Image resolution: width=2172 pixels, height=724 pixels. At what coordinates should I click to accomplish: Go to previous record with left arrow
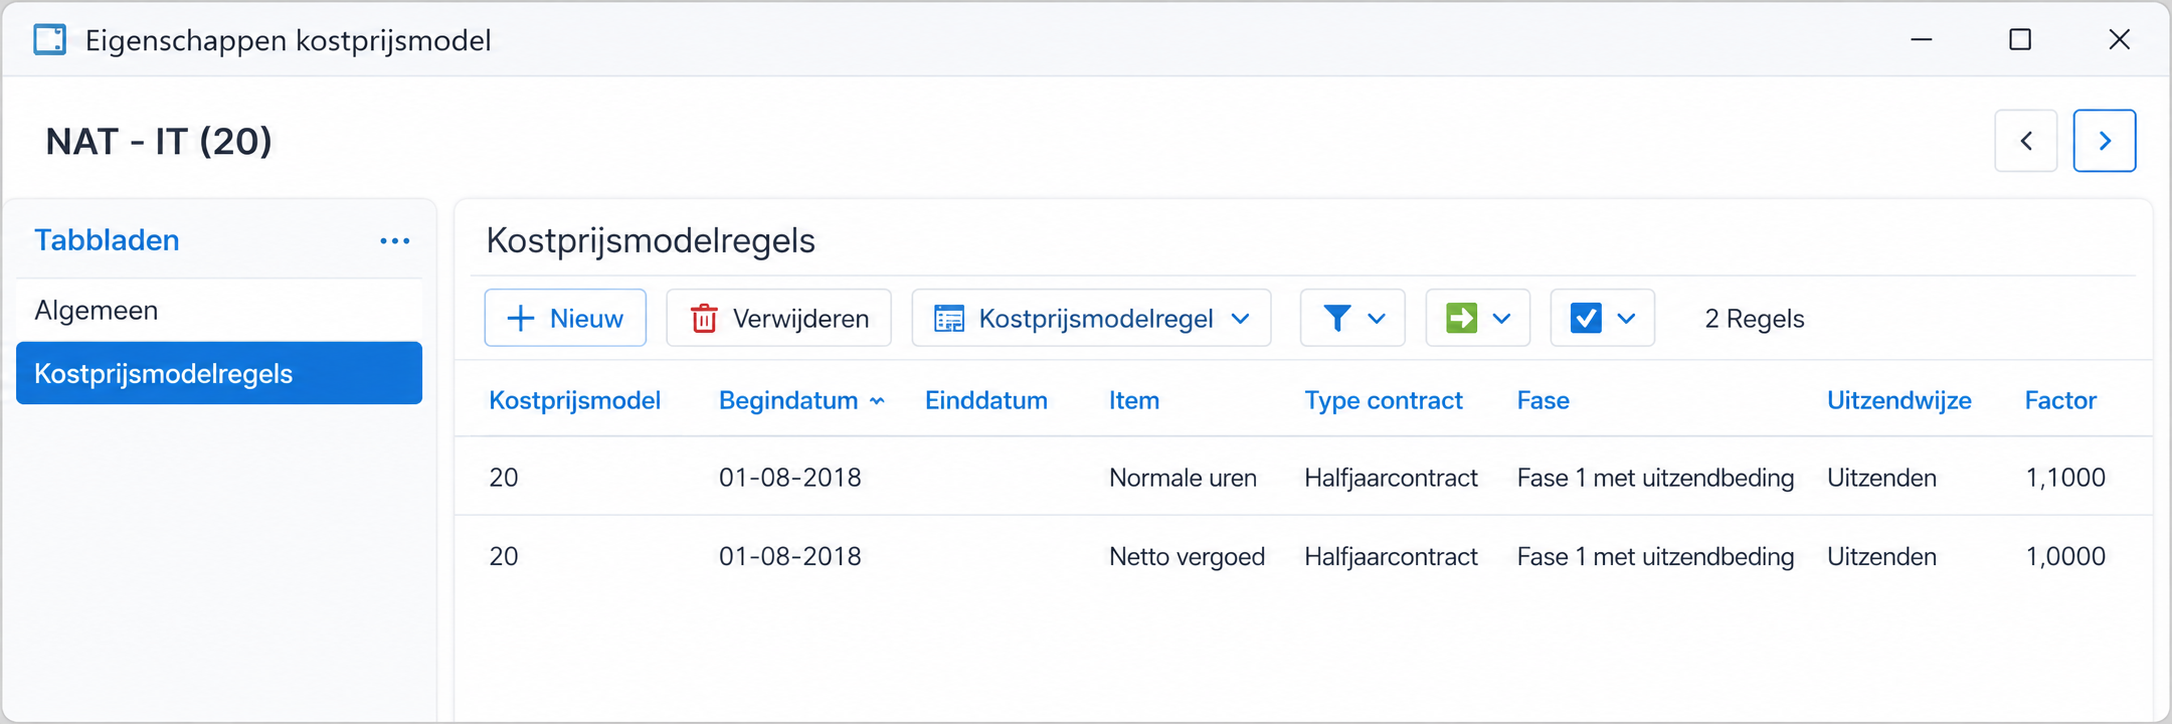[x=2026, y=141]
